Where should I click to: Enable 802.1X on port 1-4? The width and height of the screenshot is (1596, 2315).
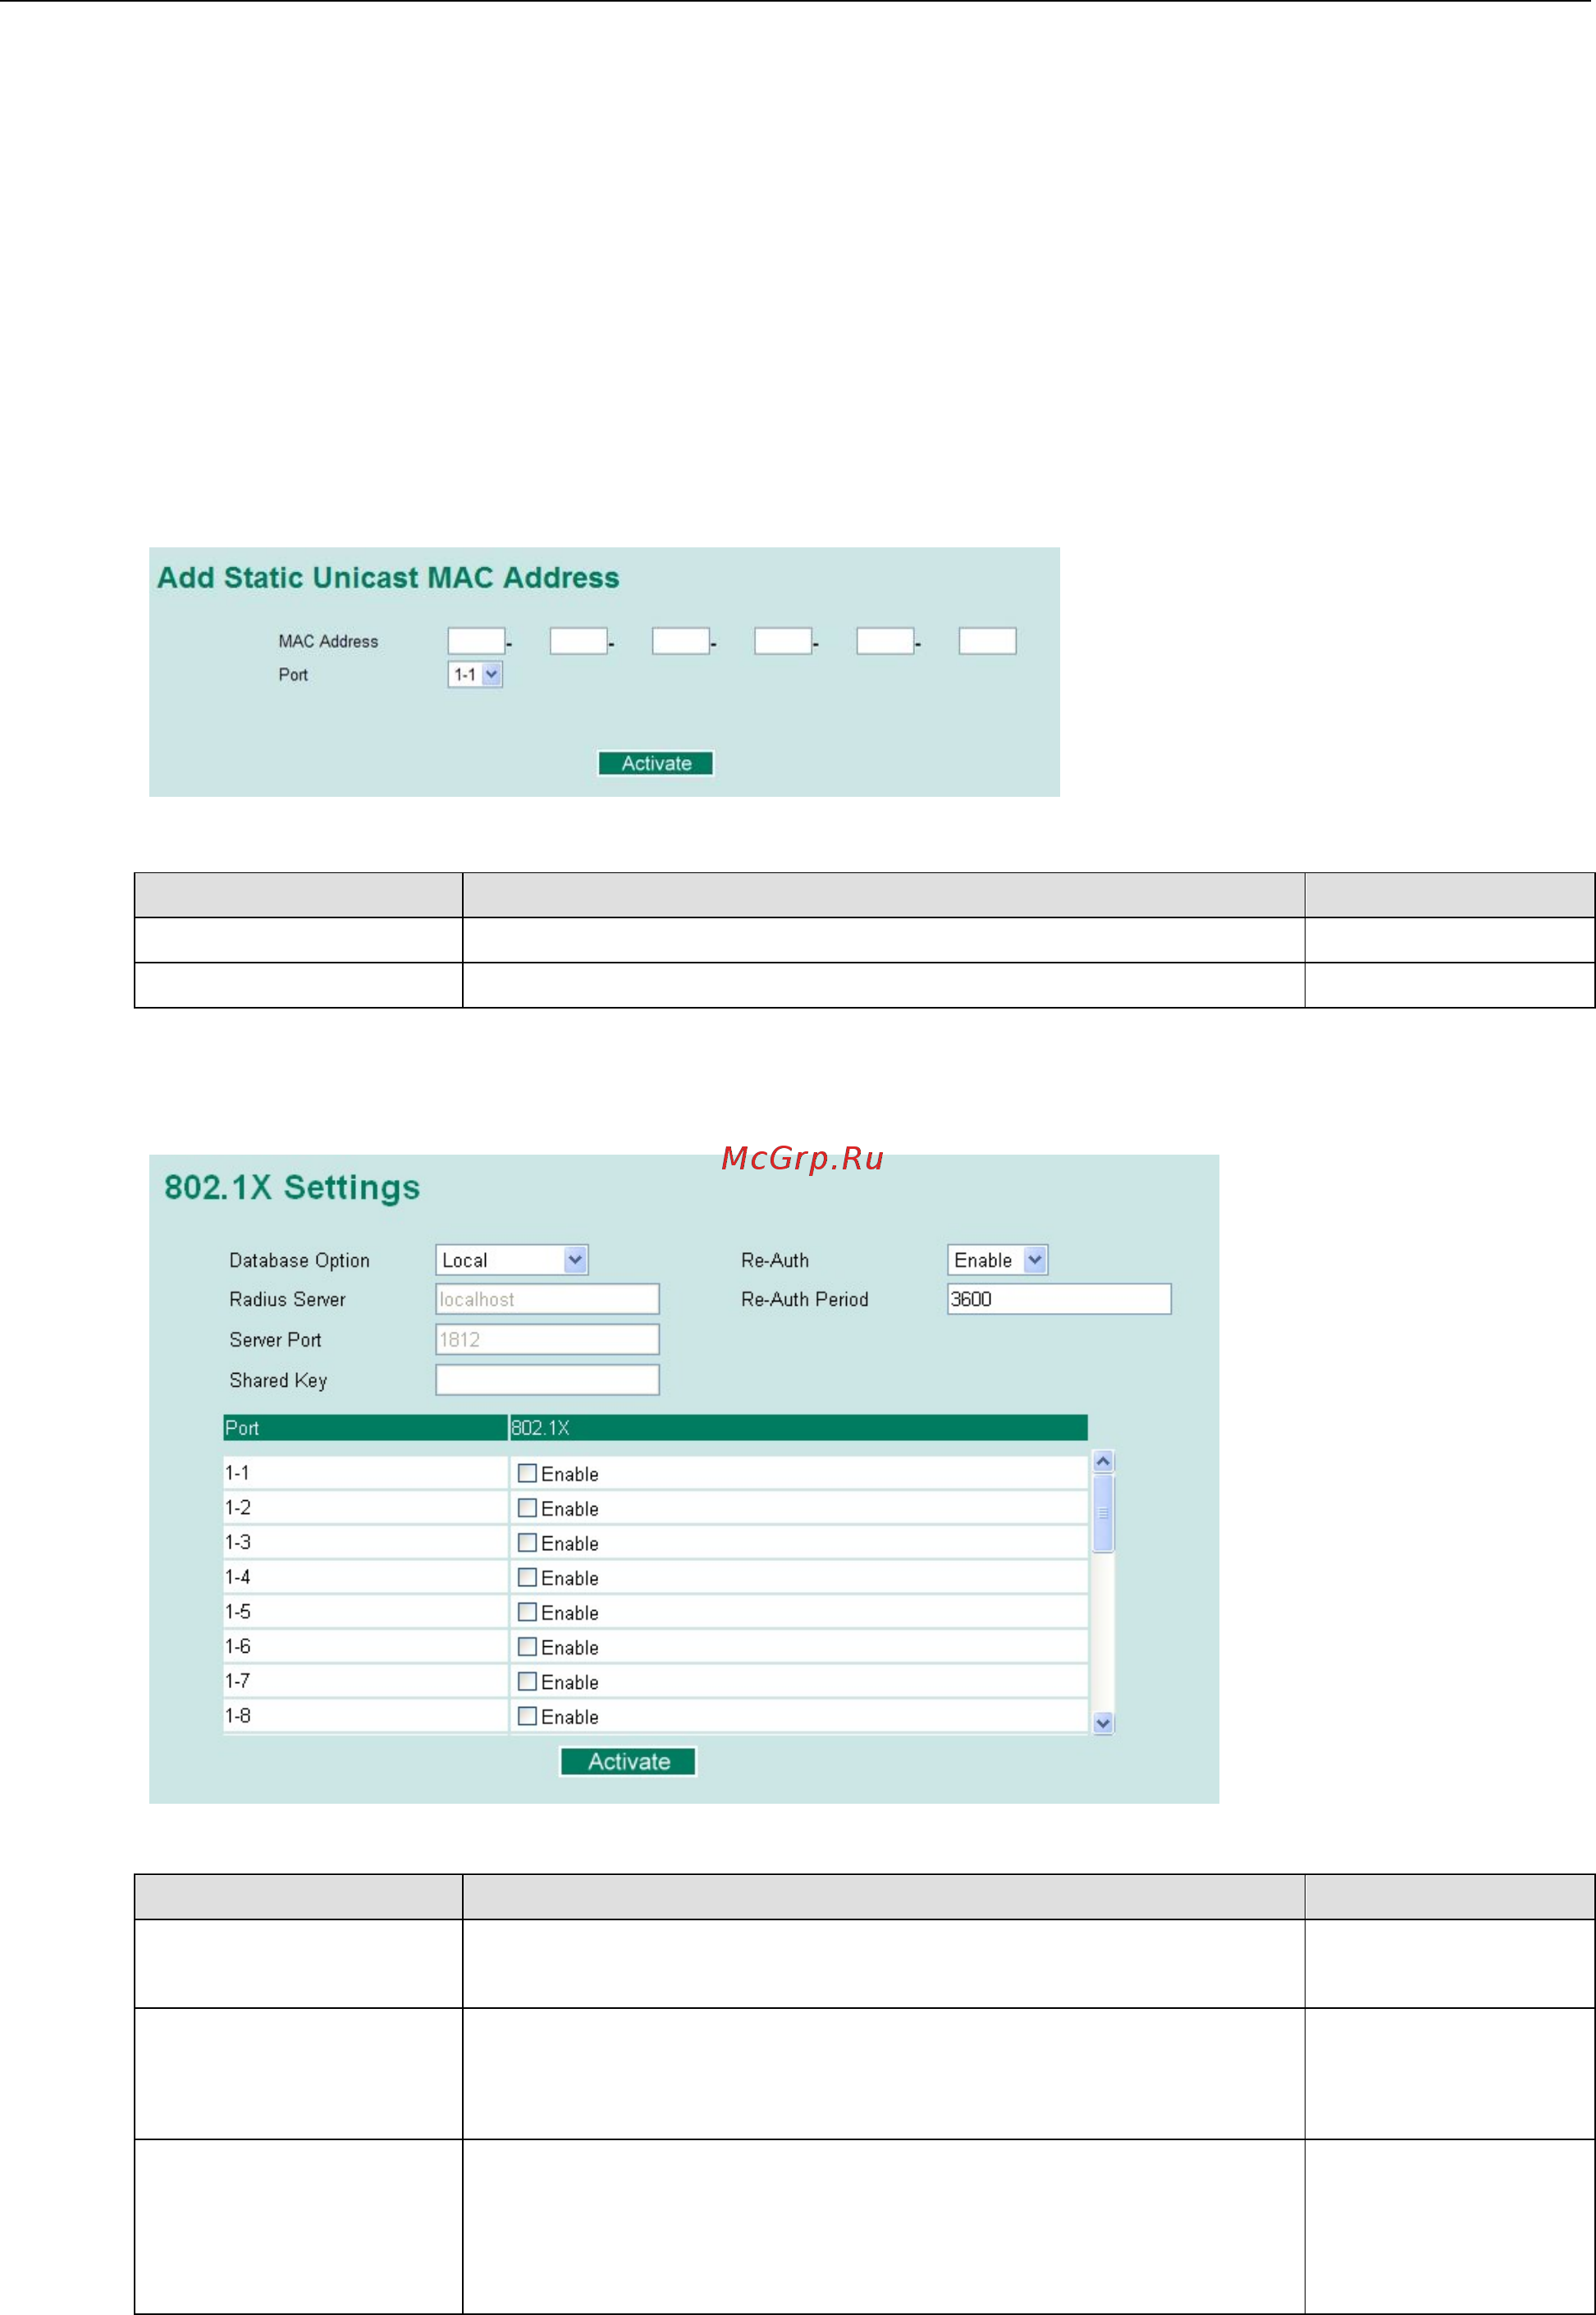(527, 1577)
